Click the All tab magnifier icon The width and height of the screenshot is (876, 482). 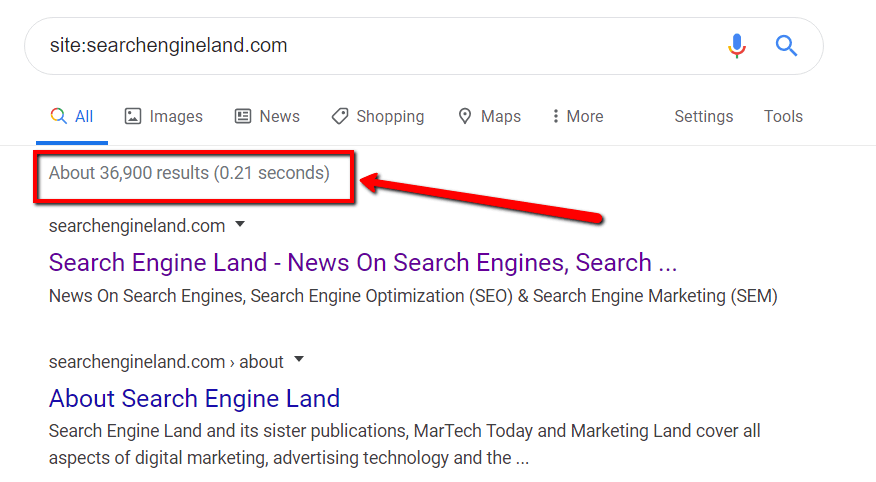[x=58, y=116]
